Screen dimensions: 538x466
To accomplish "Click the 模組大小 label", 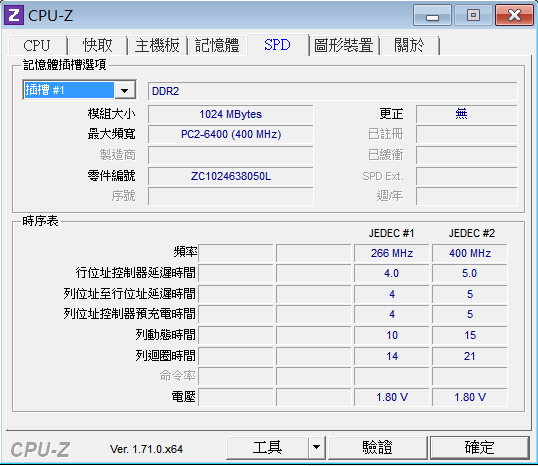I will tap(112, 114).
